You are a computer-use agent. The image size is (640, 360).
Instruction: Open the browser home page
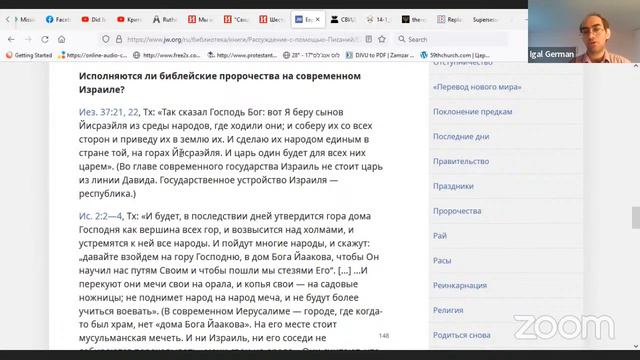62,39
